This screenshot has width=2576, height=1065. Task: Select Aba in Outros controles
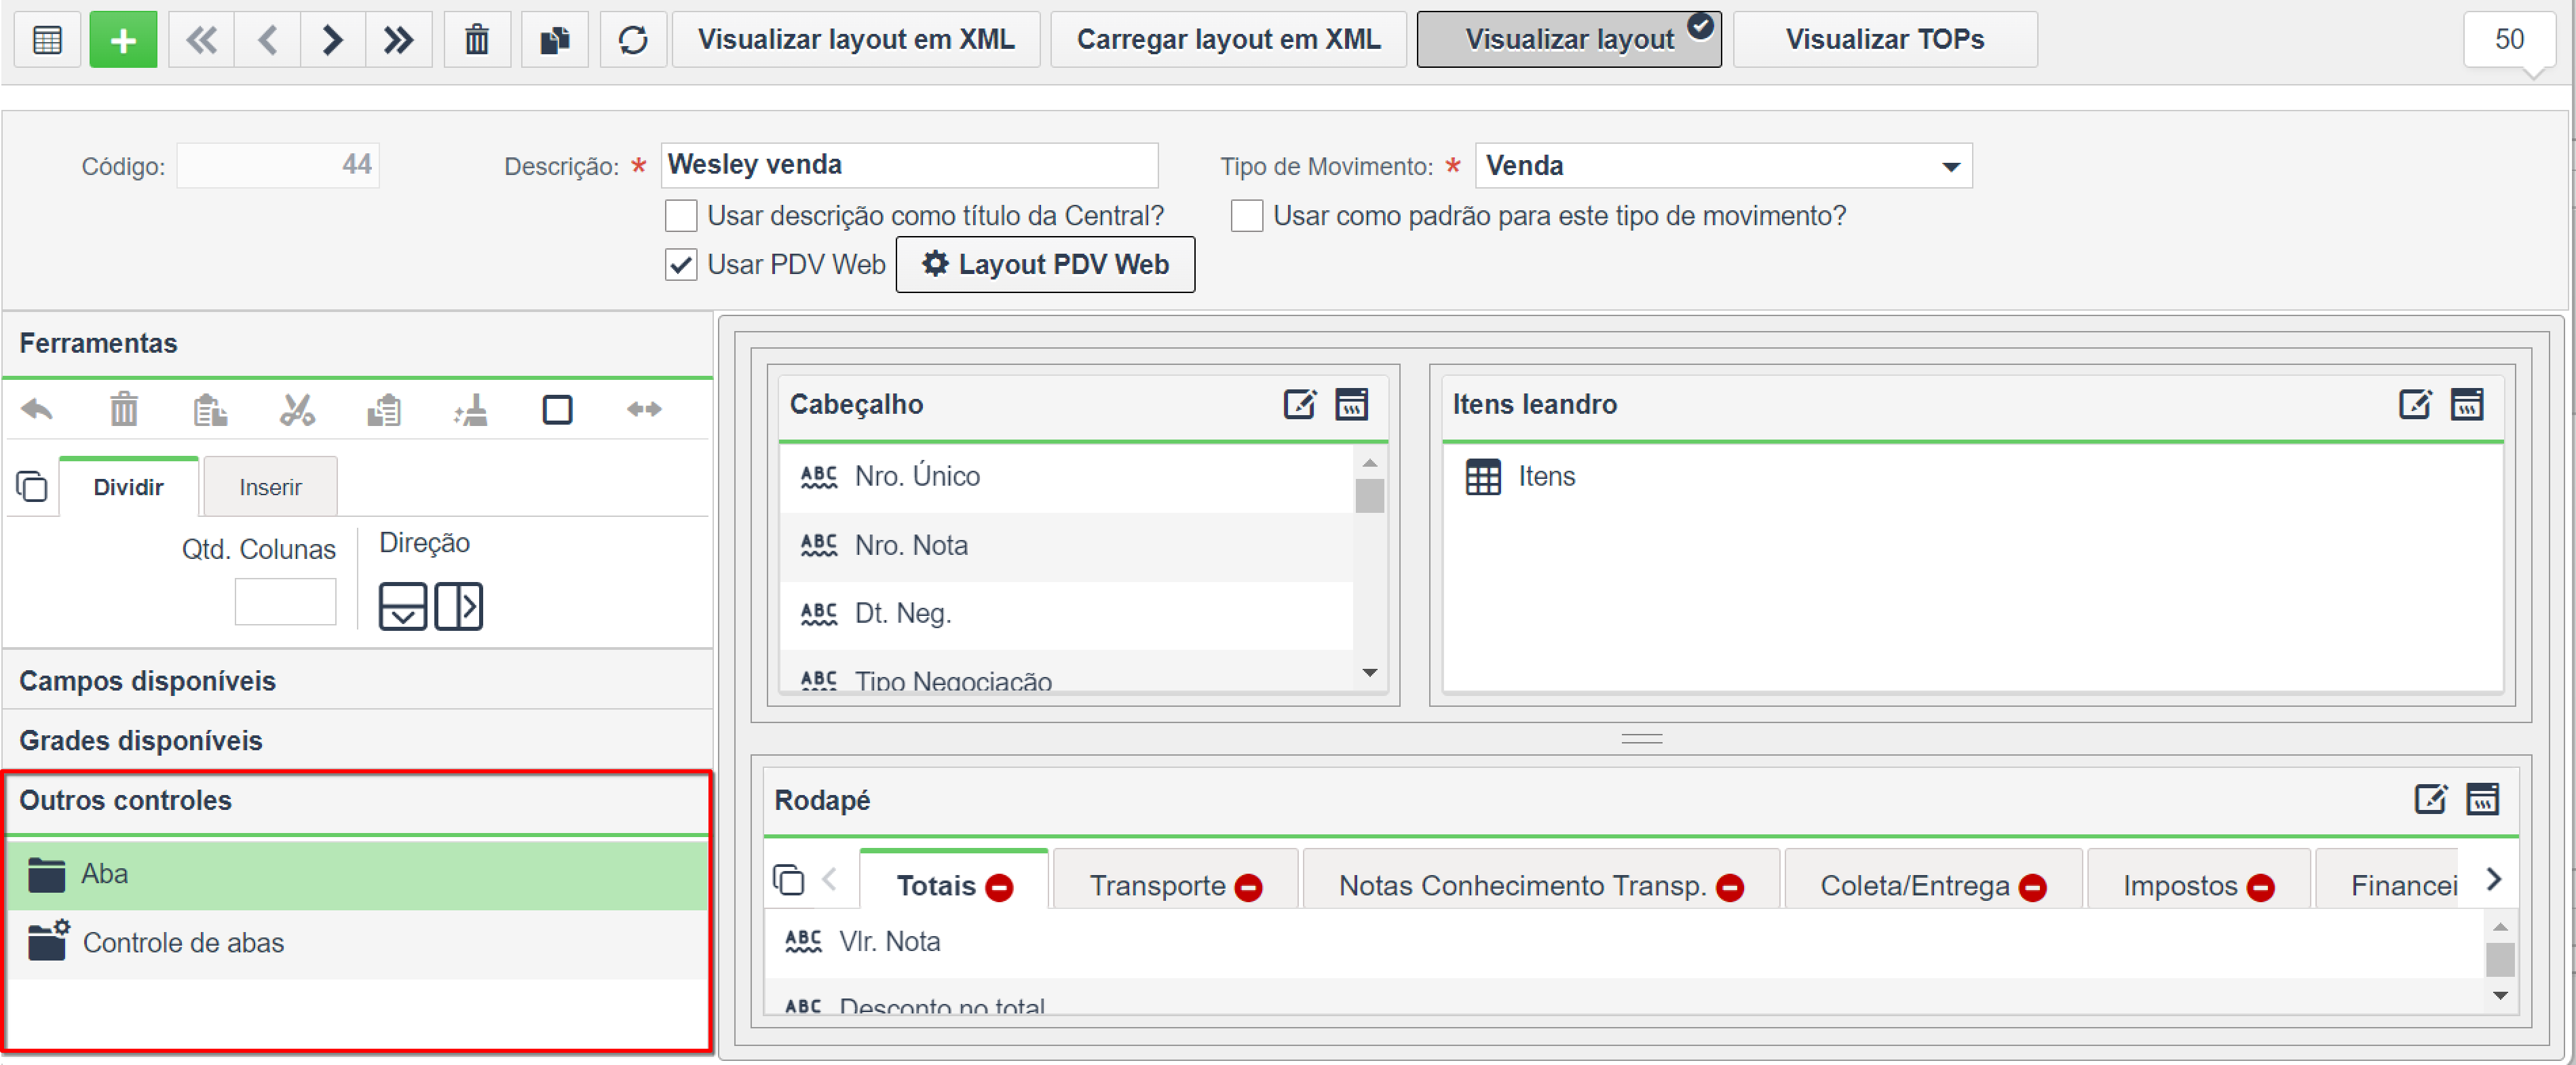point(357,875)
